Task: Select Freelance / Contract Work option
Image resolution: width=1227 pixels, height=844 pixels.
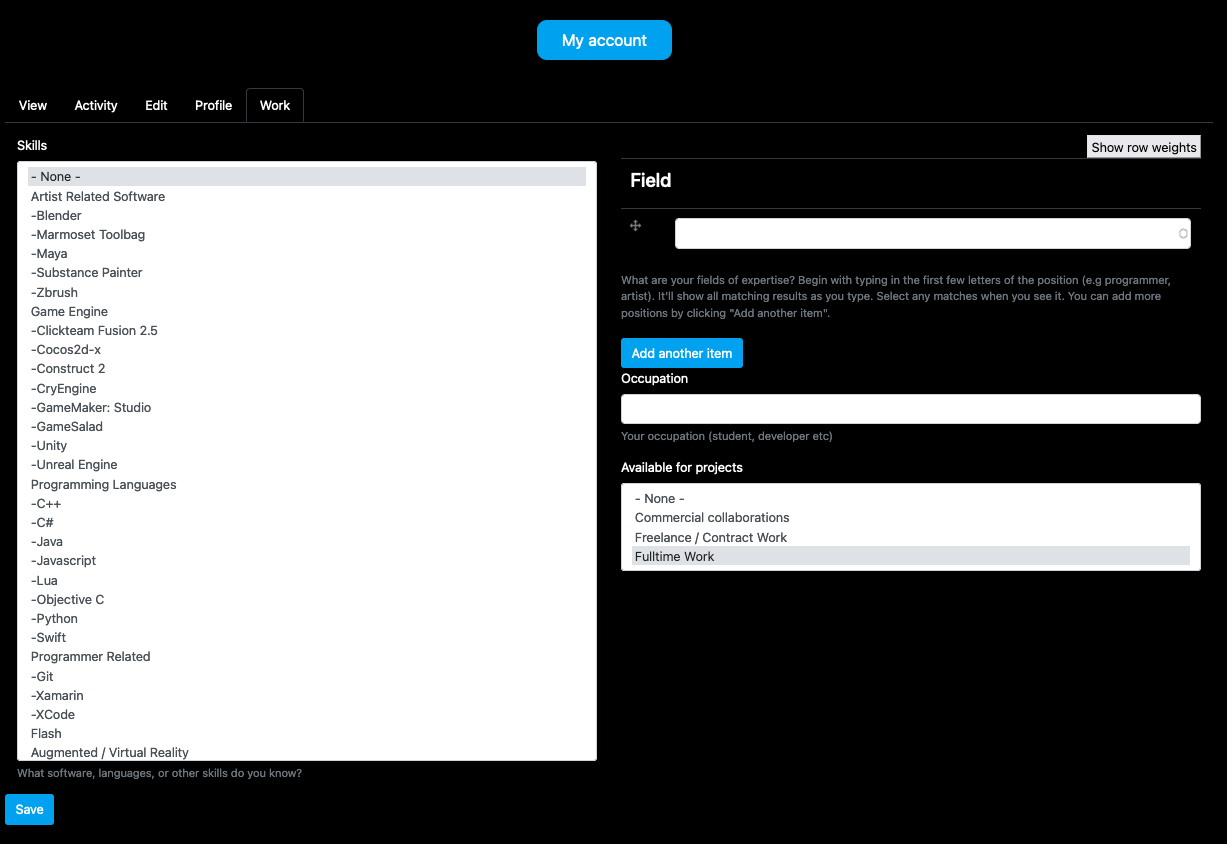Action: coord(911,538)
